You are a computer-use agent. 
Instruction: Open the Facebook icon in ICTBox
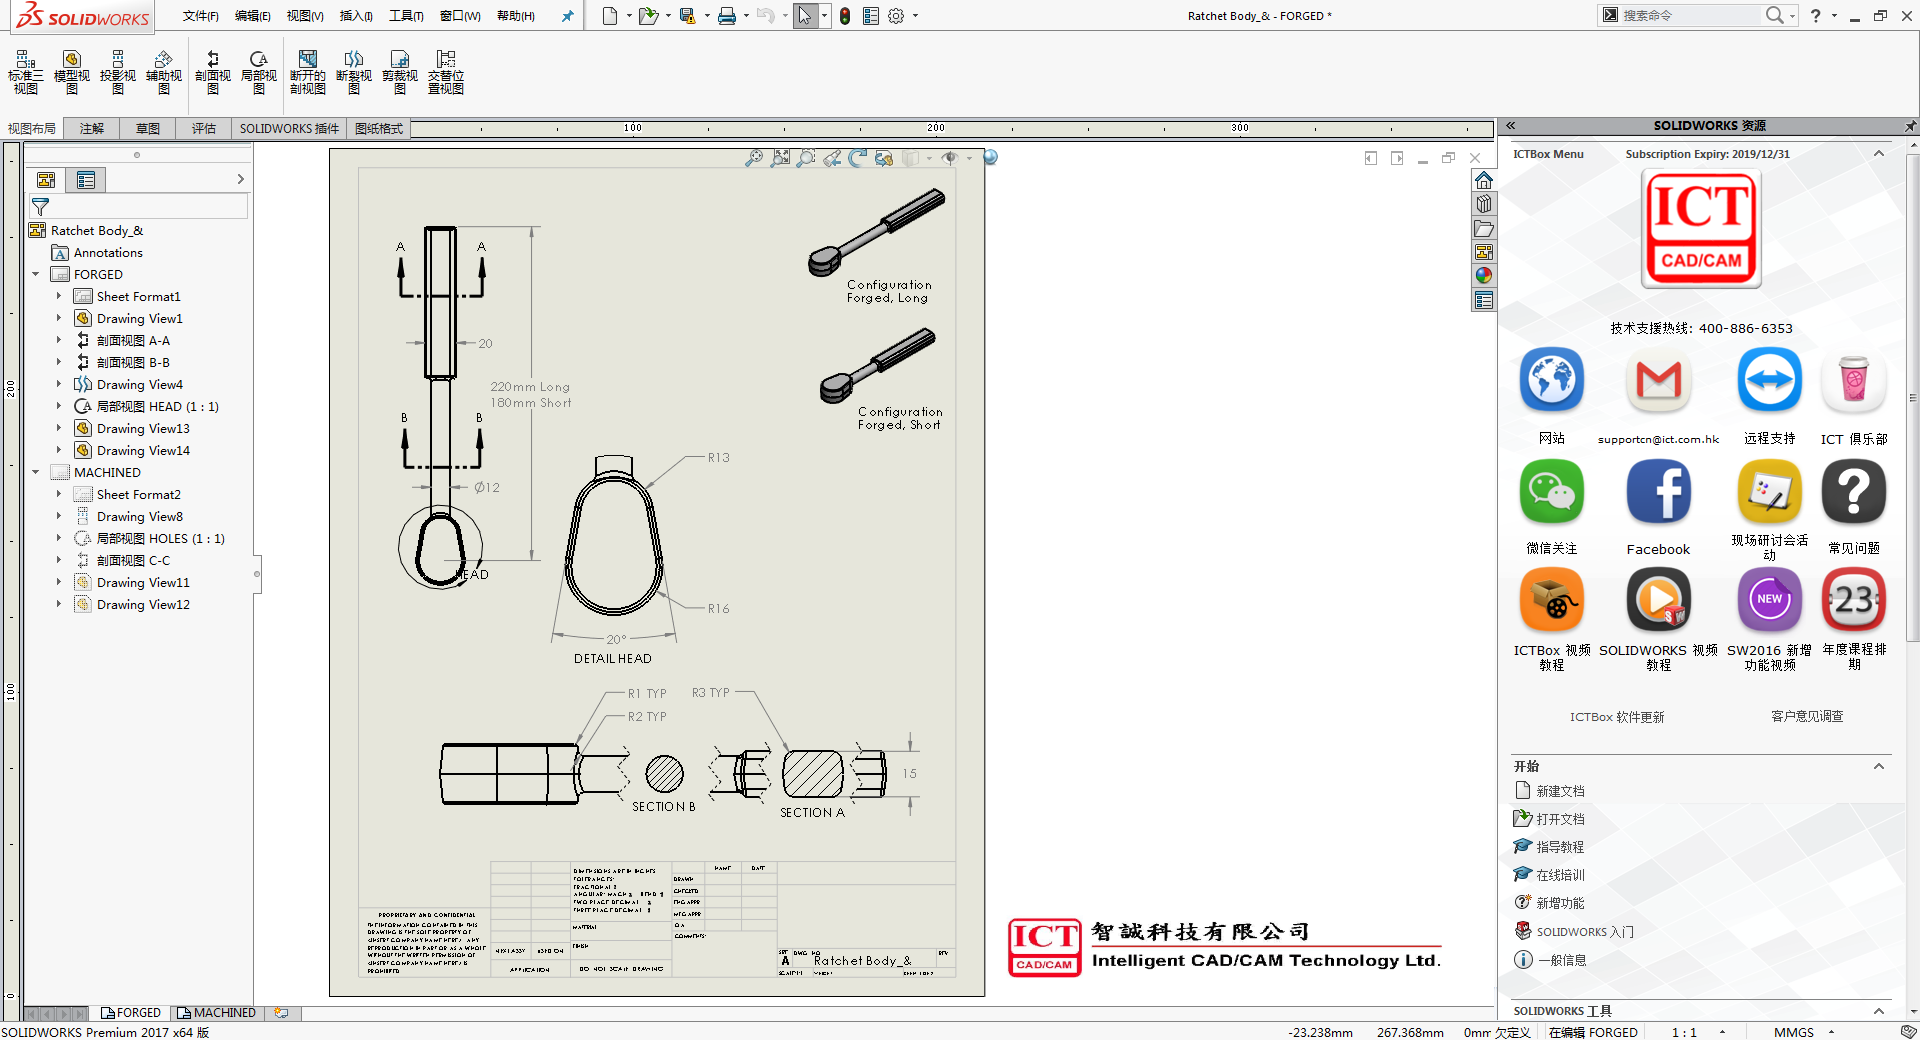(1658, 492)
